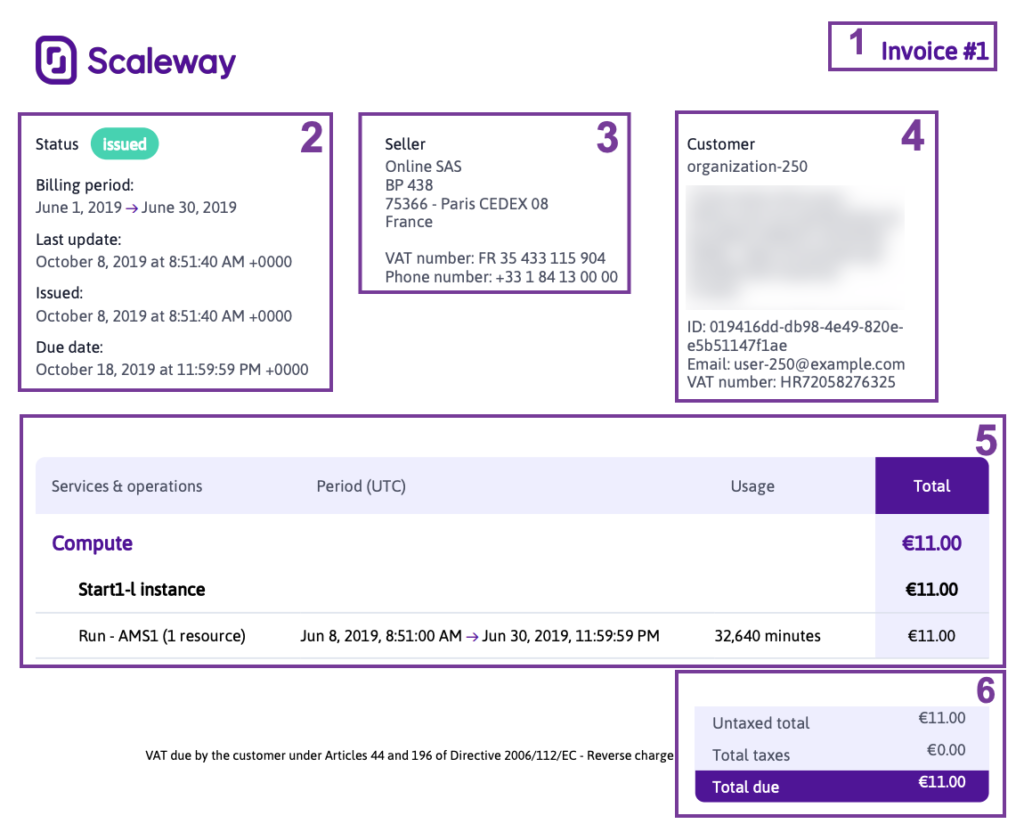Click the customer VAT number HR72058276325
The height and width of the screenshot is (832, 1024).
838,382
